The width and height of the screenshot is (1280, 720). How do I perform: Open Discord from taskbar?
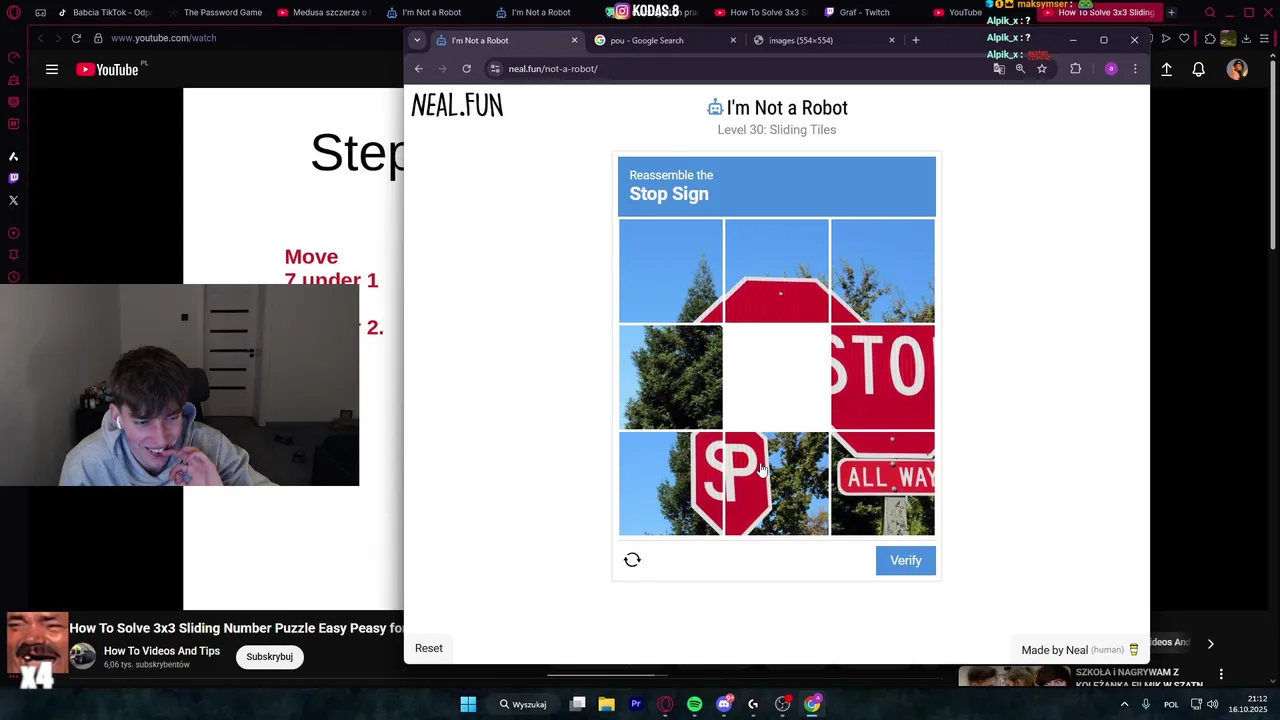click(x=724, y=704)
